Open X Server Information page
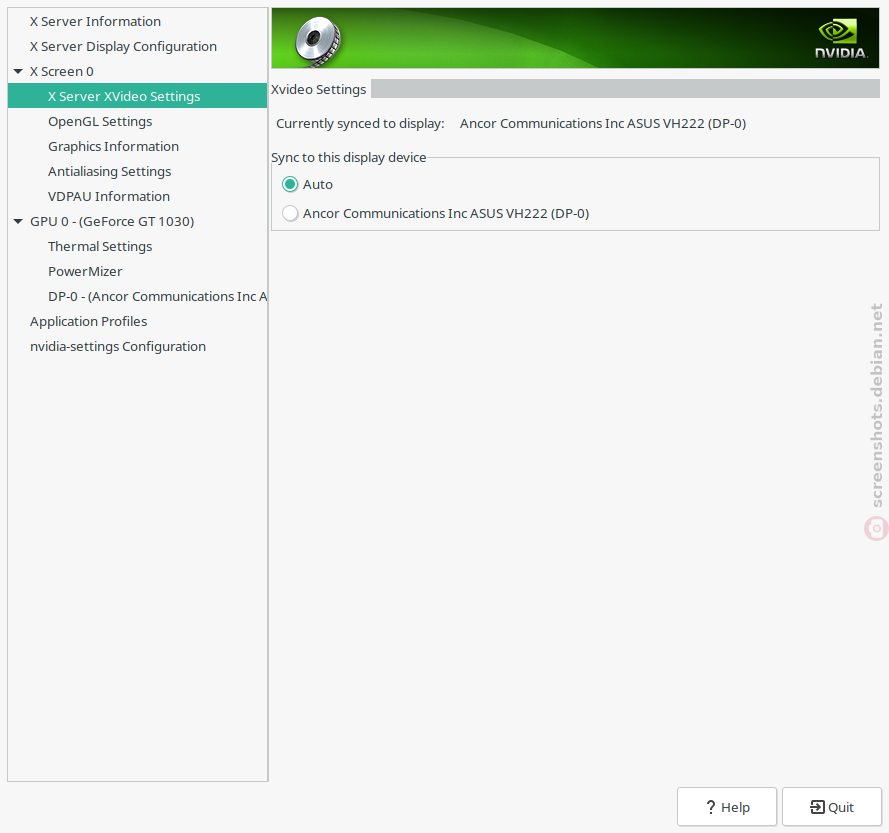 tap(95, 22)
